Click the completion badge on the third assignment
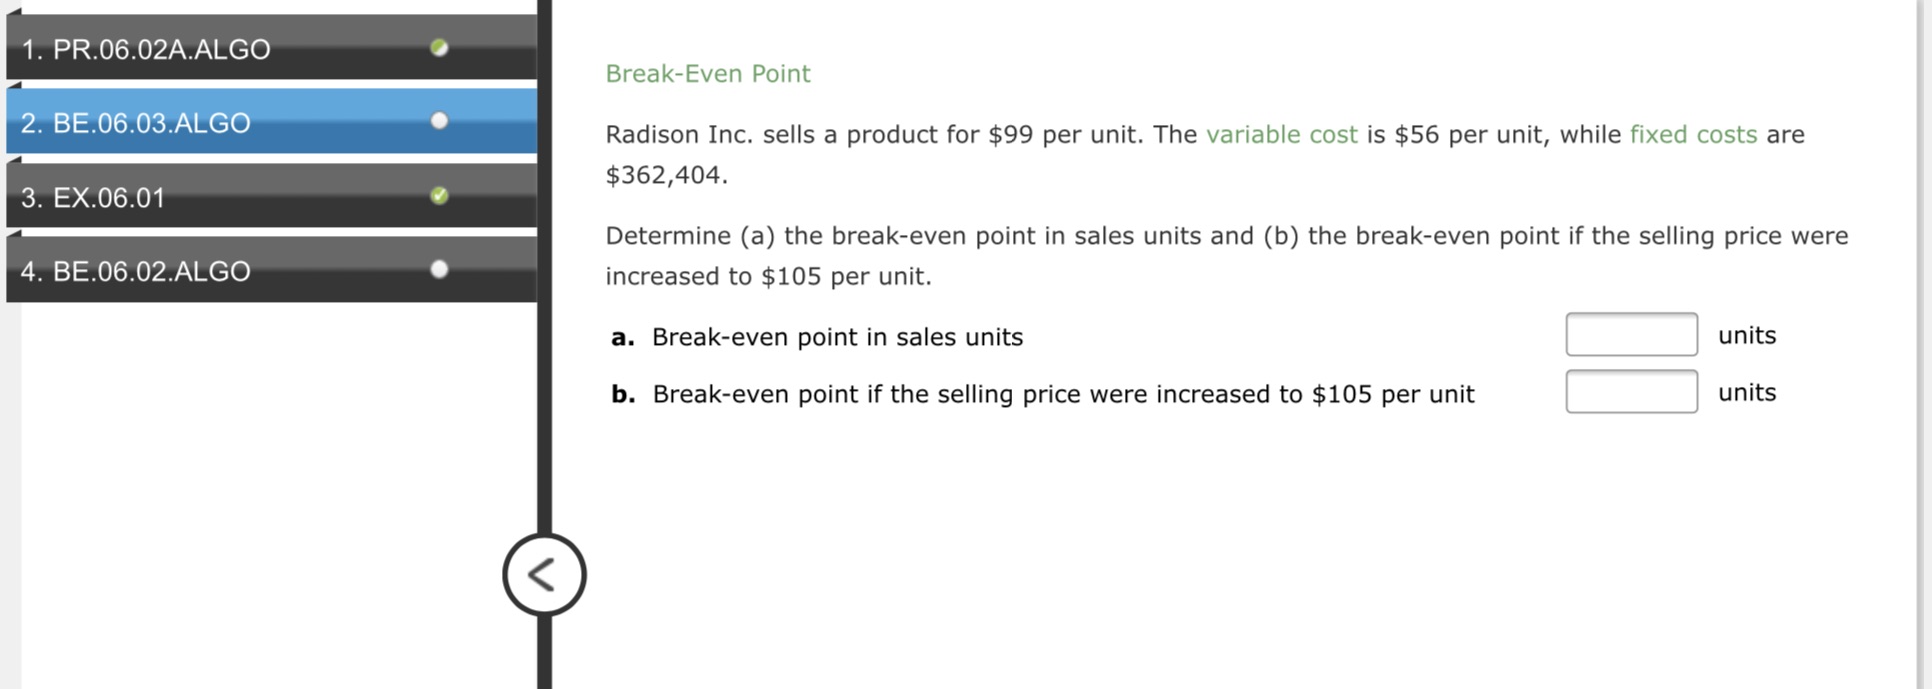1932x689 pixels. click(x=440, y=194)
